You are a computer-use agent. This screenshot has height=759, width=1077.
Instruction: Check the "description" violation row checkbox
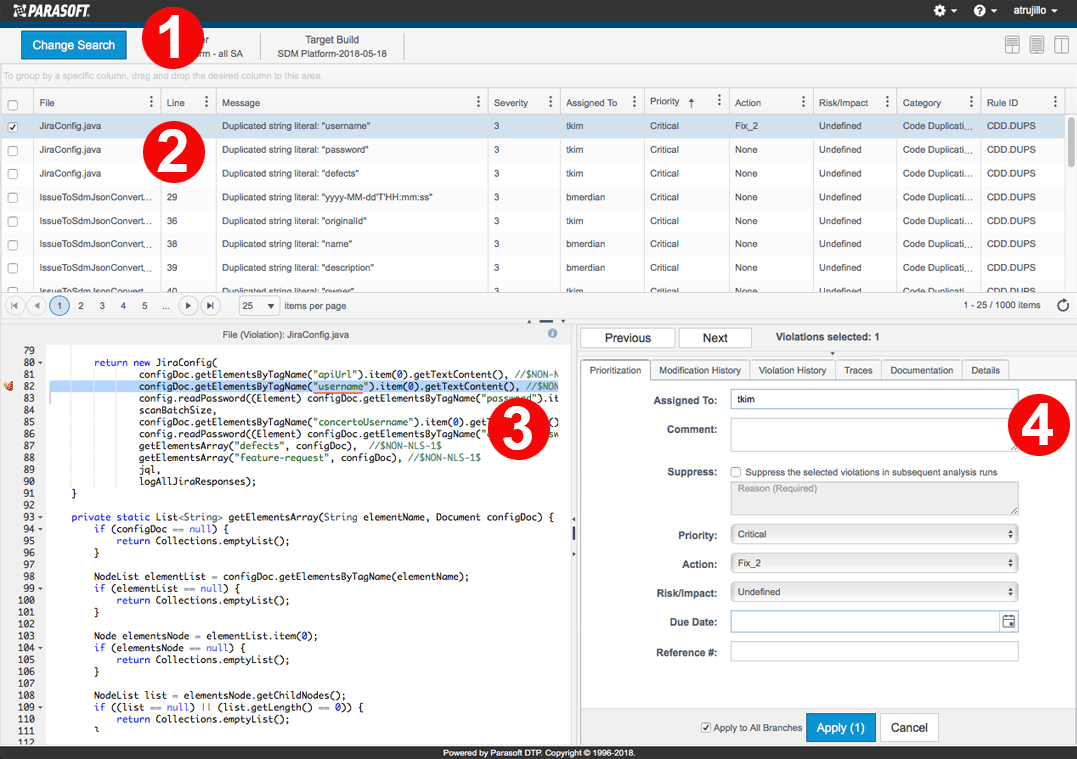(x=13, y=269)
